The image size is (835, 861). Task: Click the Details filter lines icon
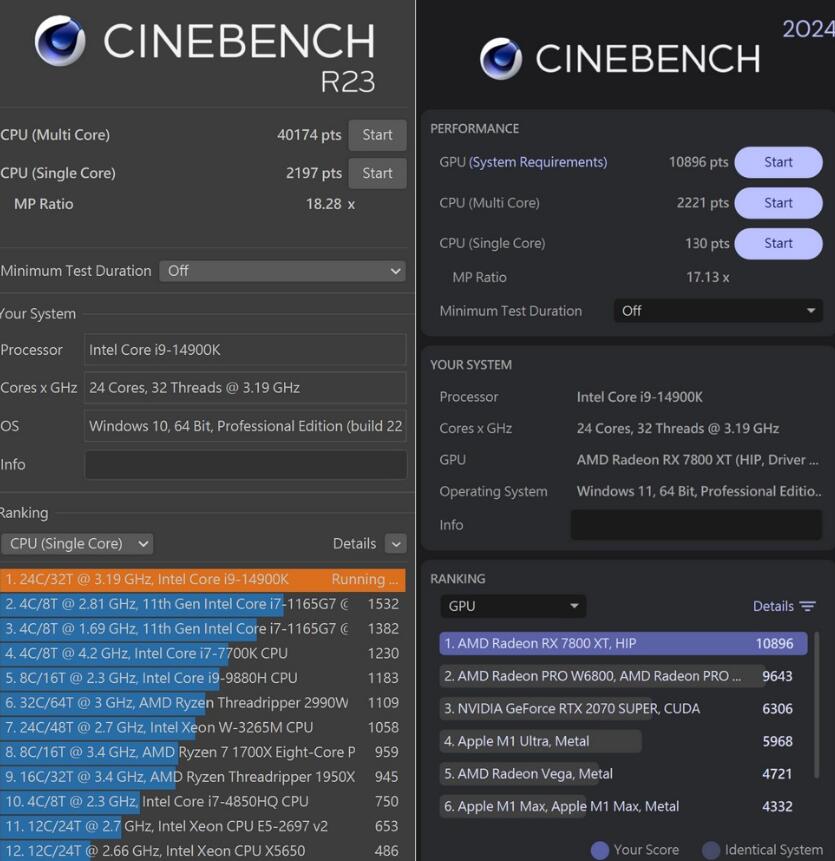point(808,606)
